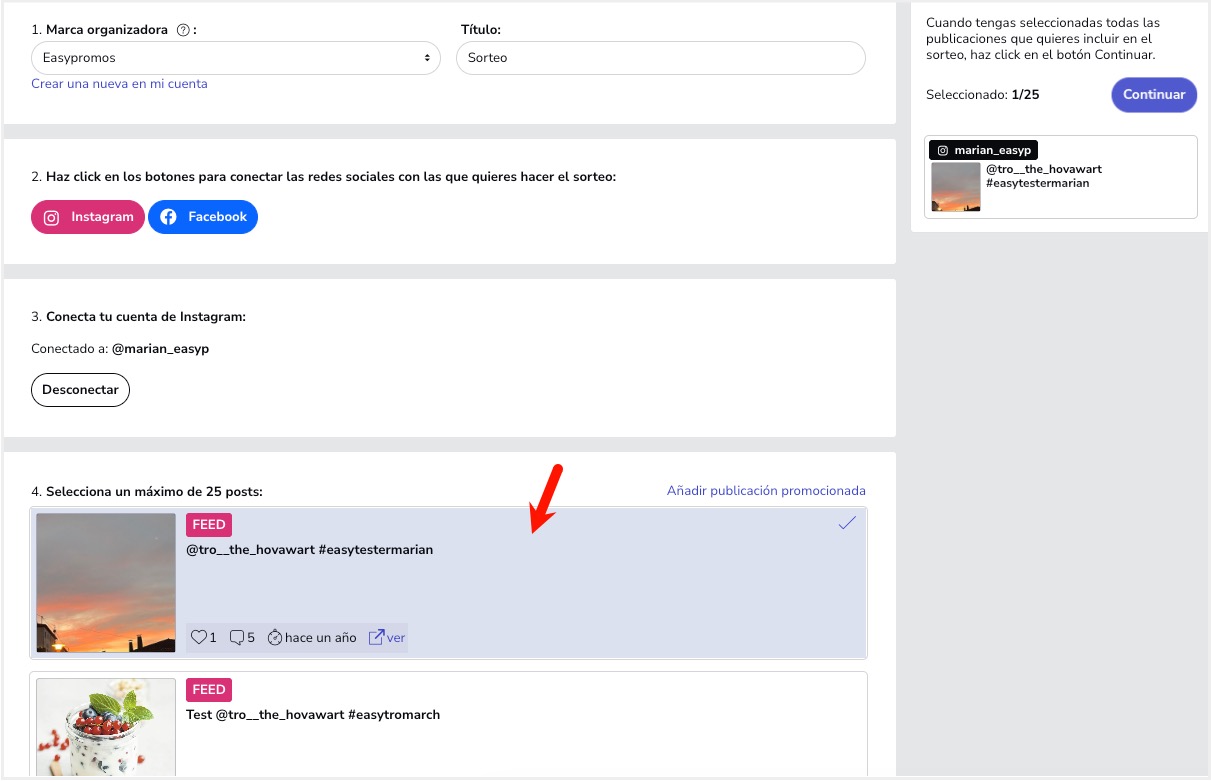
Task: Click the help icon next to Marca organizadora
Action: (x=183, y=30)
